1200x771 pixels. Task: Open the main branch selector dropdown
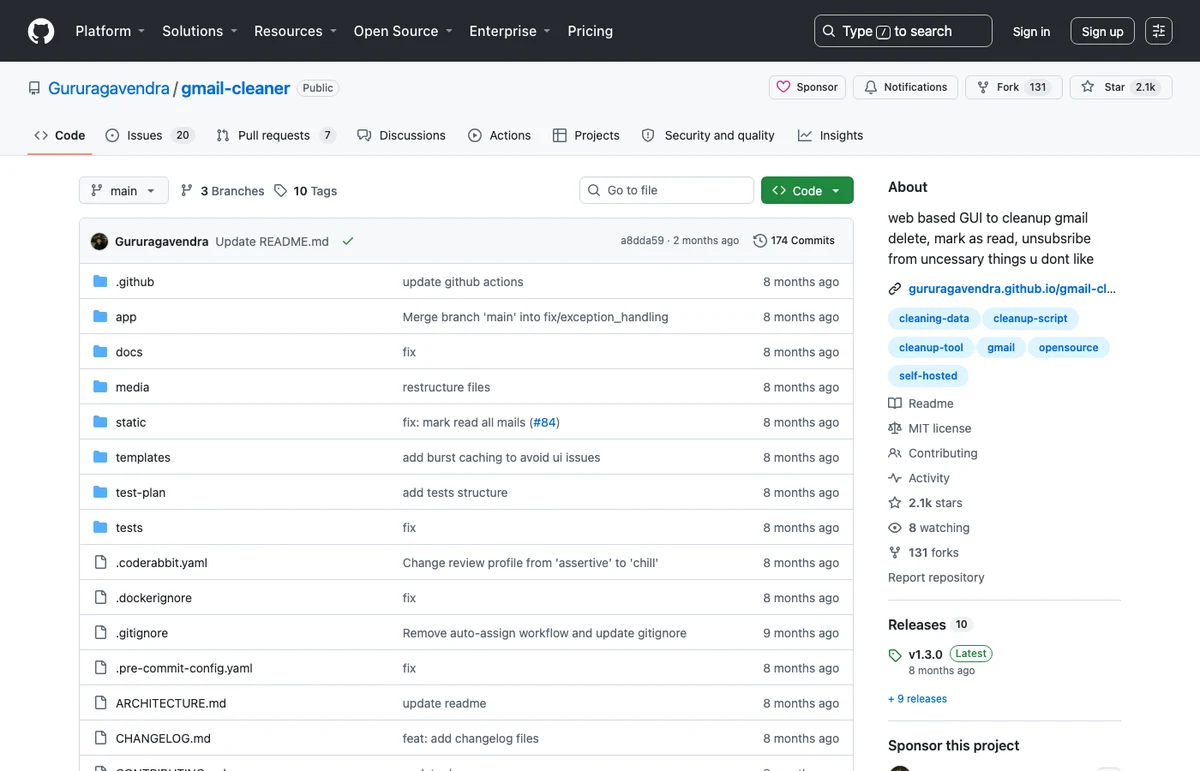click(x=124, y=191)
